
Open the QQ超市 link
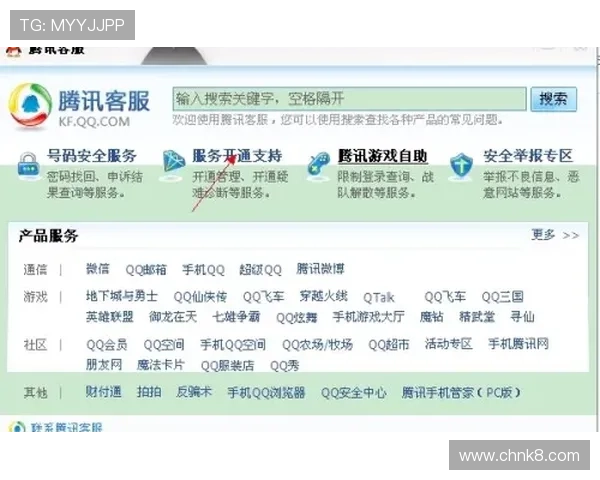389,345
